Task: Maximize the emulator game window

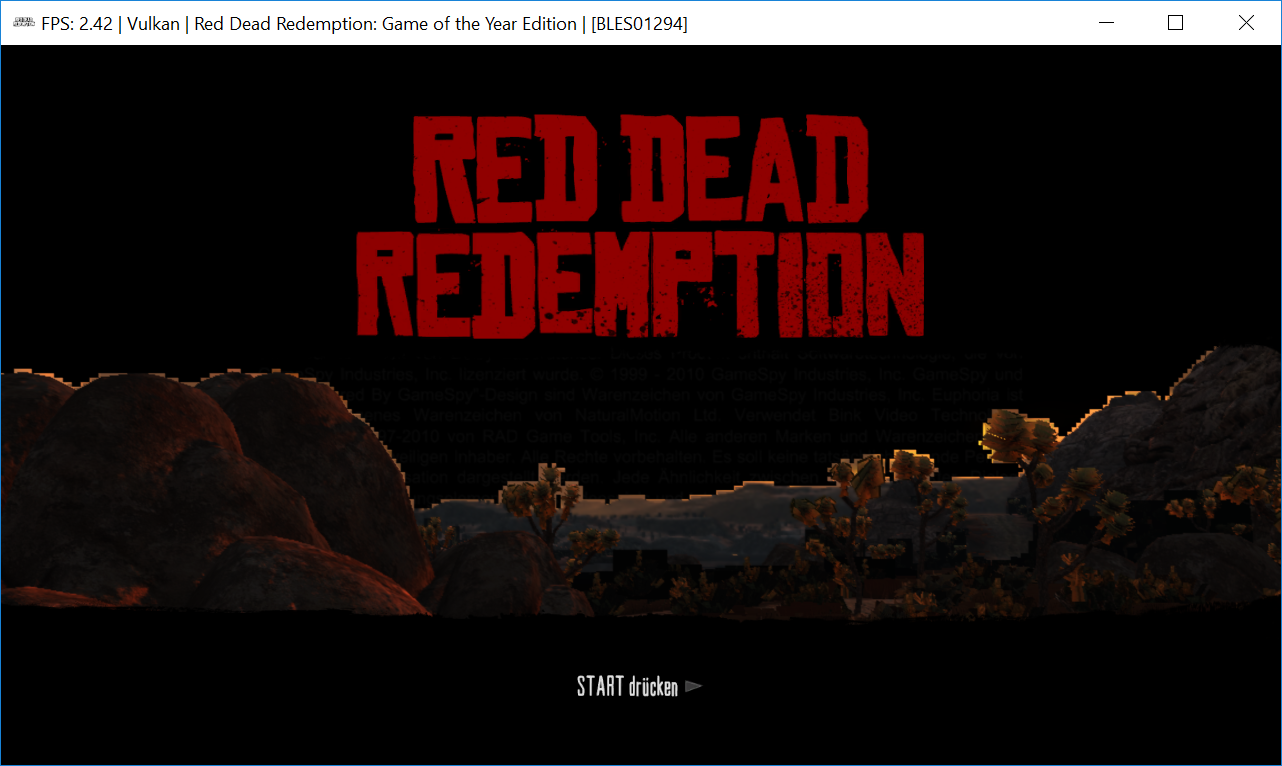Action: point(1176,23)
